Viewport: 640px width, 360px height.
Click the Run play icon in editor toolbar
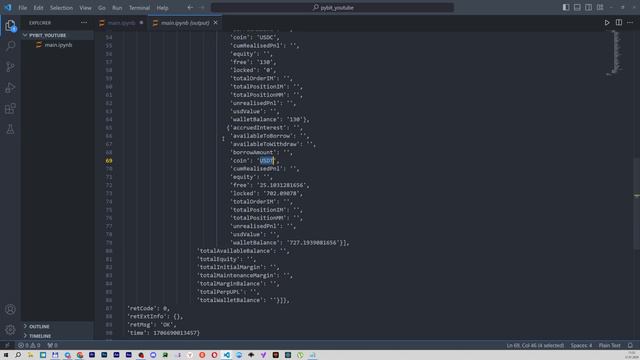(607, 23)
